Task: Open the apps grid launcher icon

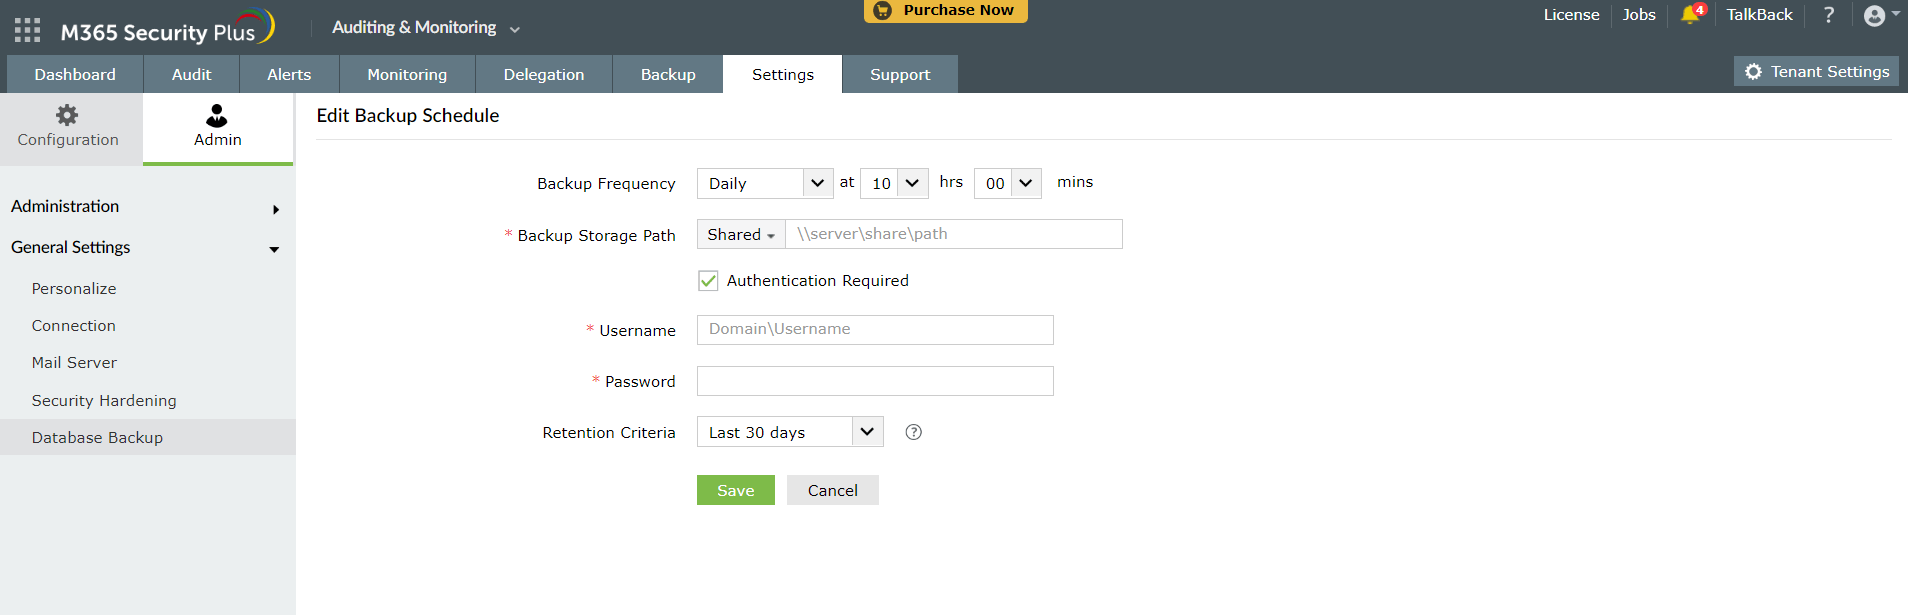Action: [x=28, y=30]
